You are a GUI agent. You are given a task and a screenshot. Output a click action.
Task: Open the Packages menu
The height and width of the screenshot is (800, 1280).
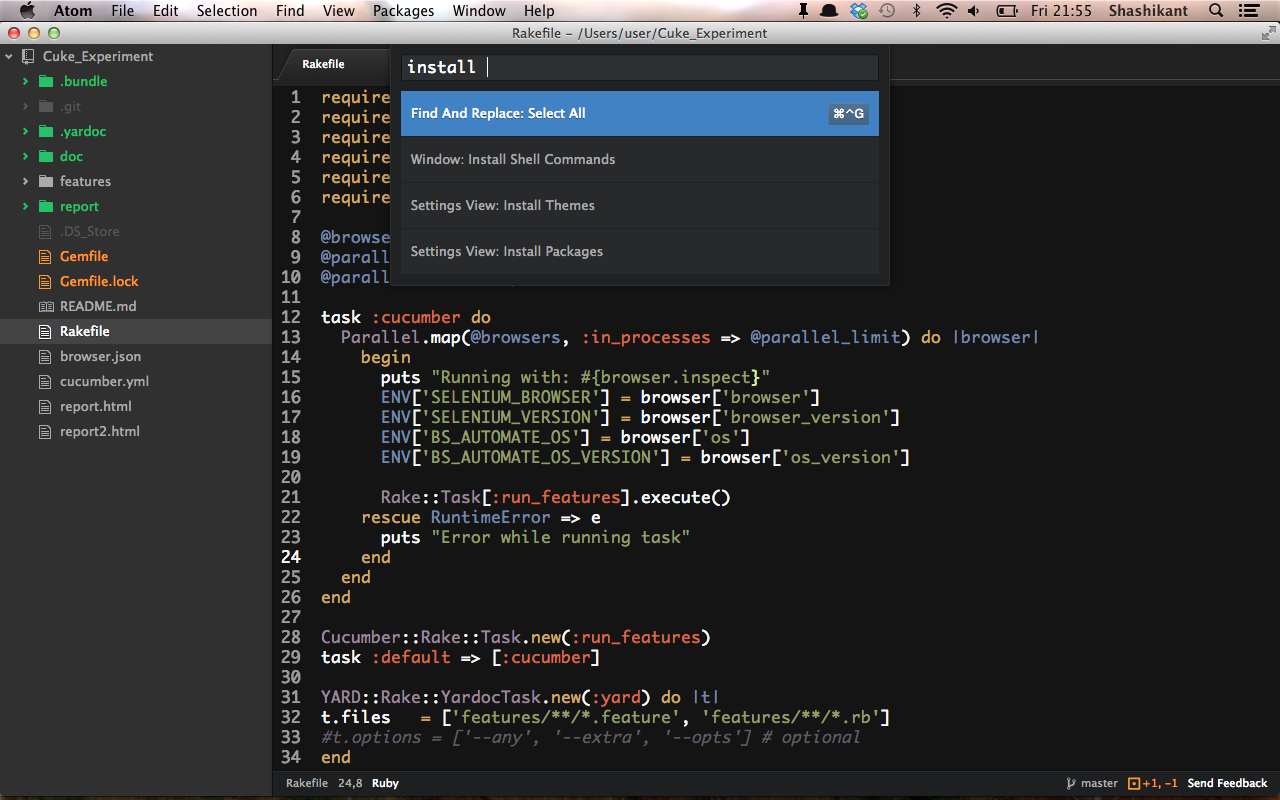click(x=404, y=11)
